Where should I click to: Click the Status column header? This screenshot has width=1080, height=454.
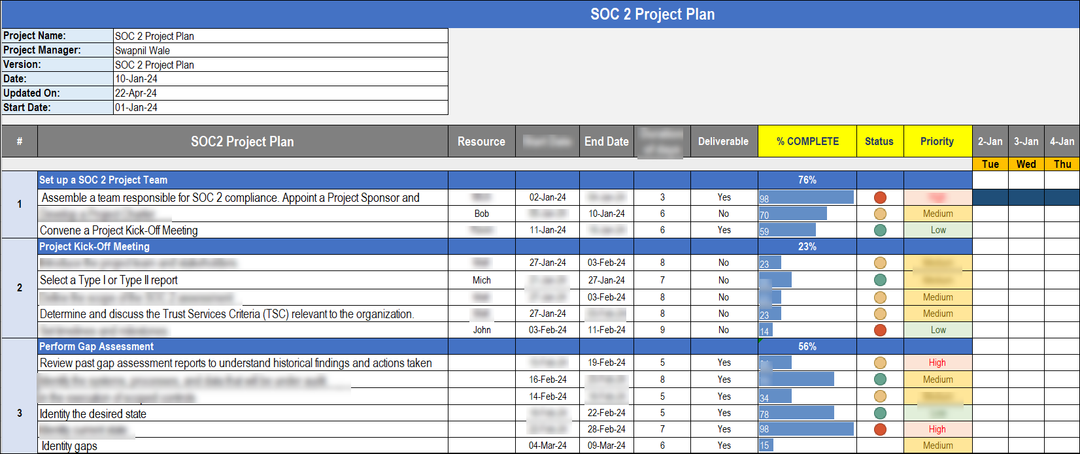(880, 141)
